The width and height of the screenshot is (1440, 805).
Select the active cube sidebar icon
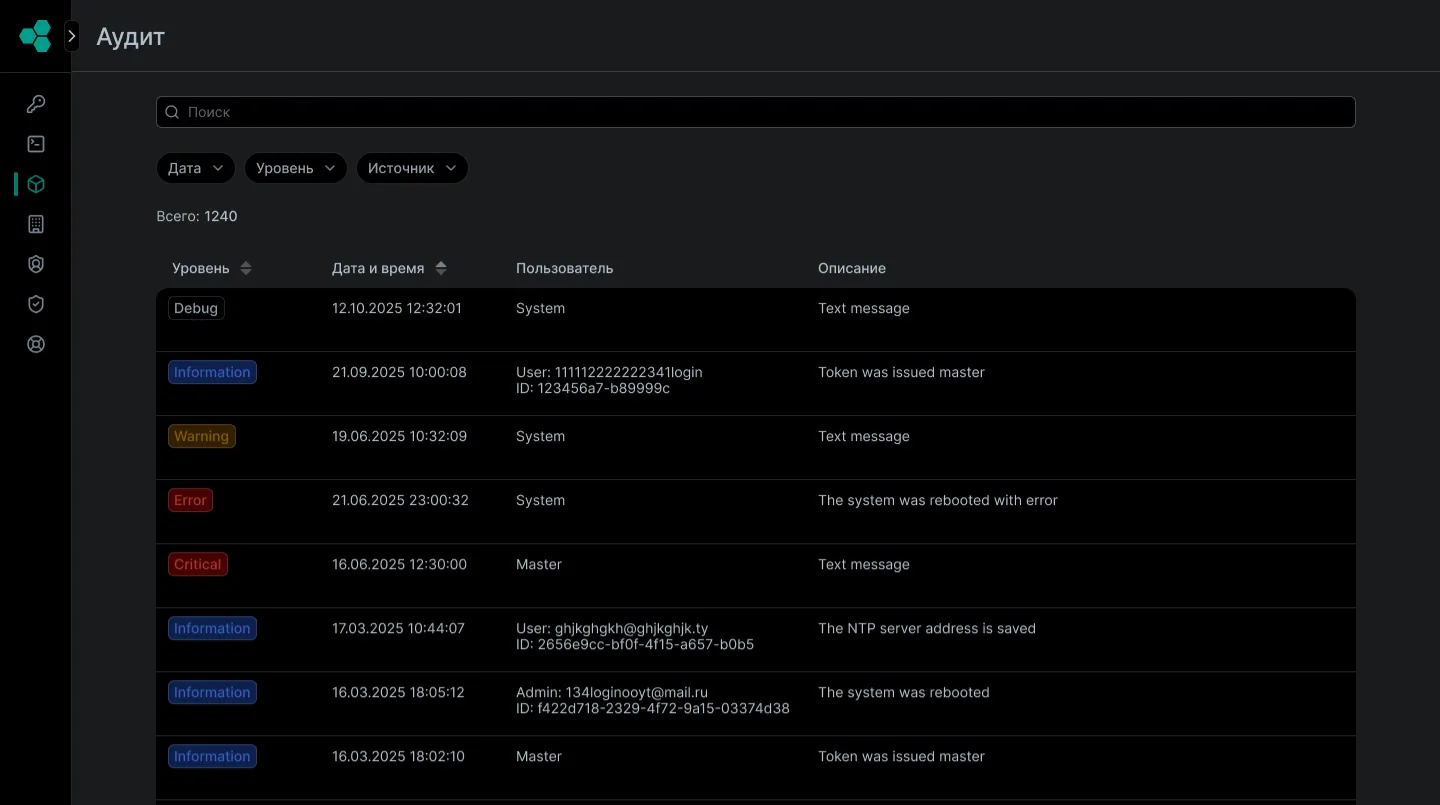click(36, 184)
